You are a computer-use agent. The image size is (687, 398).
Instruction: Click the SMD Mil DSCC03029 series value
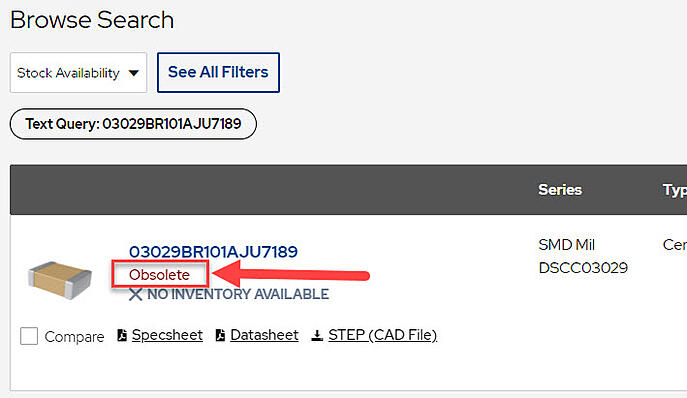[x=583, y=256]
